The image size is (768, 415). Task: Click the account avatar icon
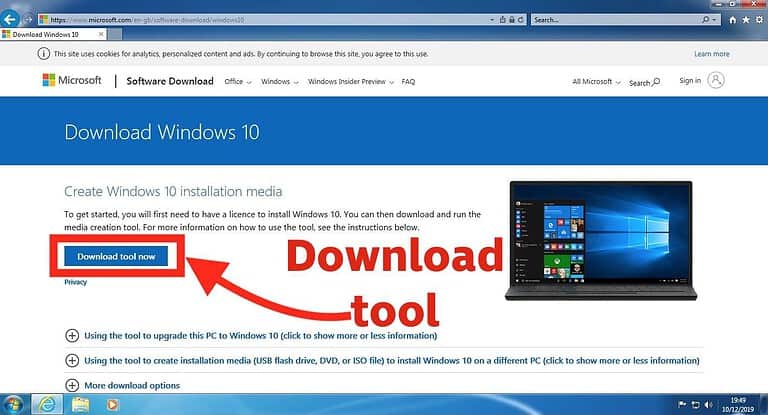click(x=716, y=80)
